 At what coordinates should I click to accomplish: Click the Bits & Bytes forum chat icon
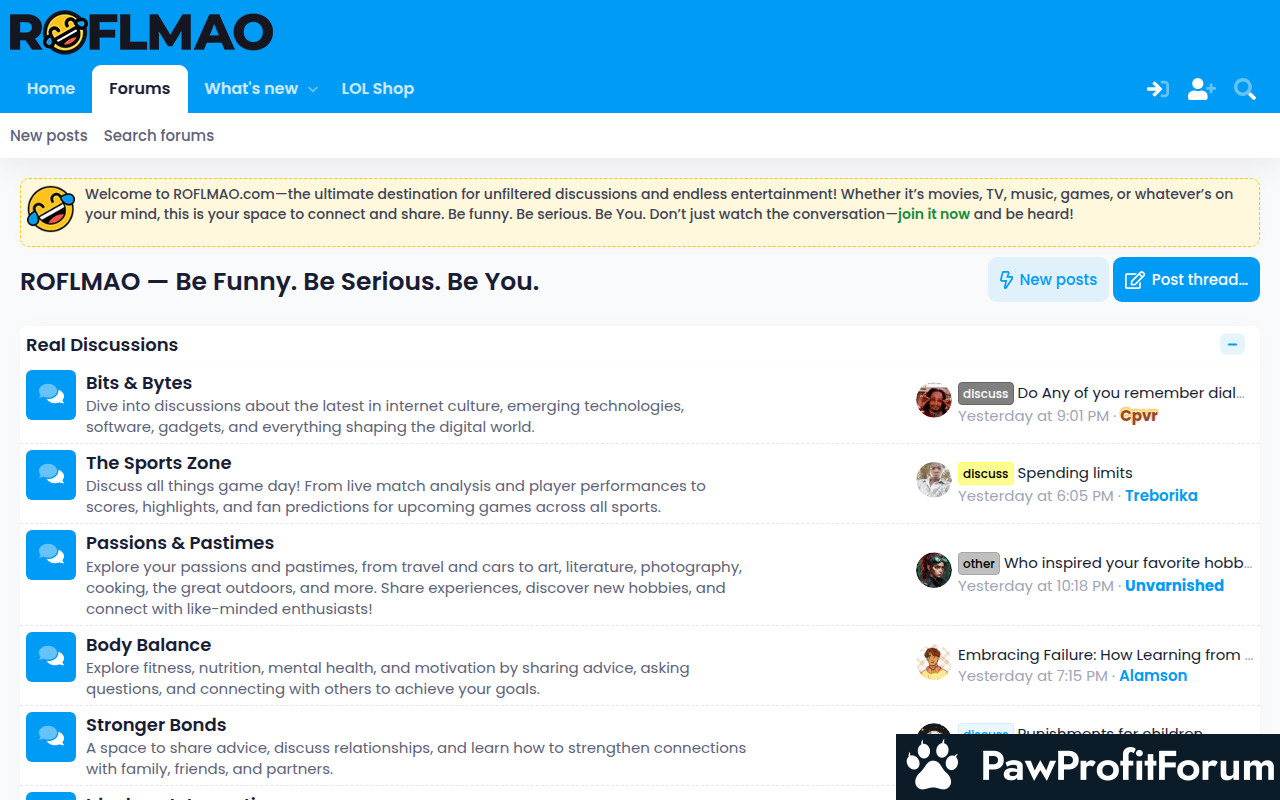click(x=51, y=395)
